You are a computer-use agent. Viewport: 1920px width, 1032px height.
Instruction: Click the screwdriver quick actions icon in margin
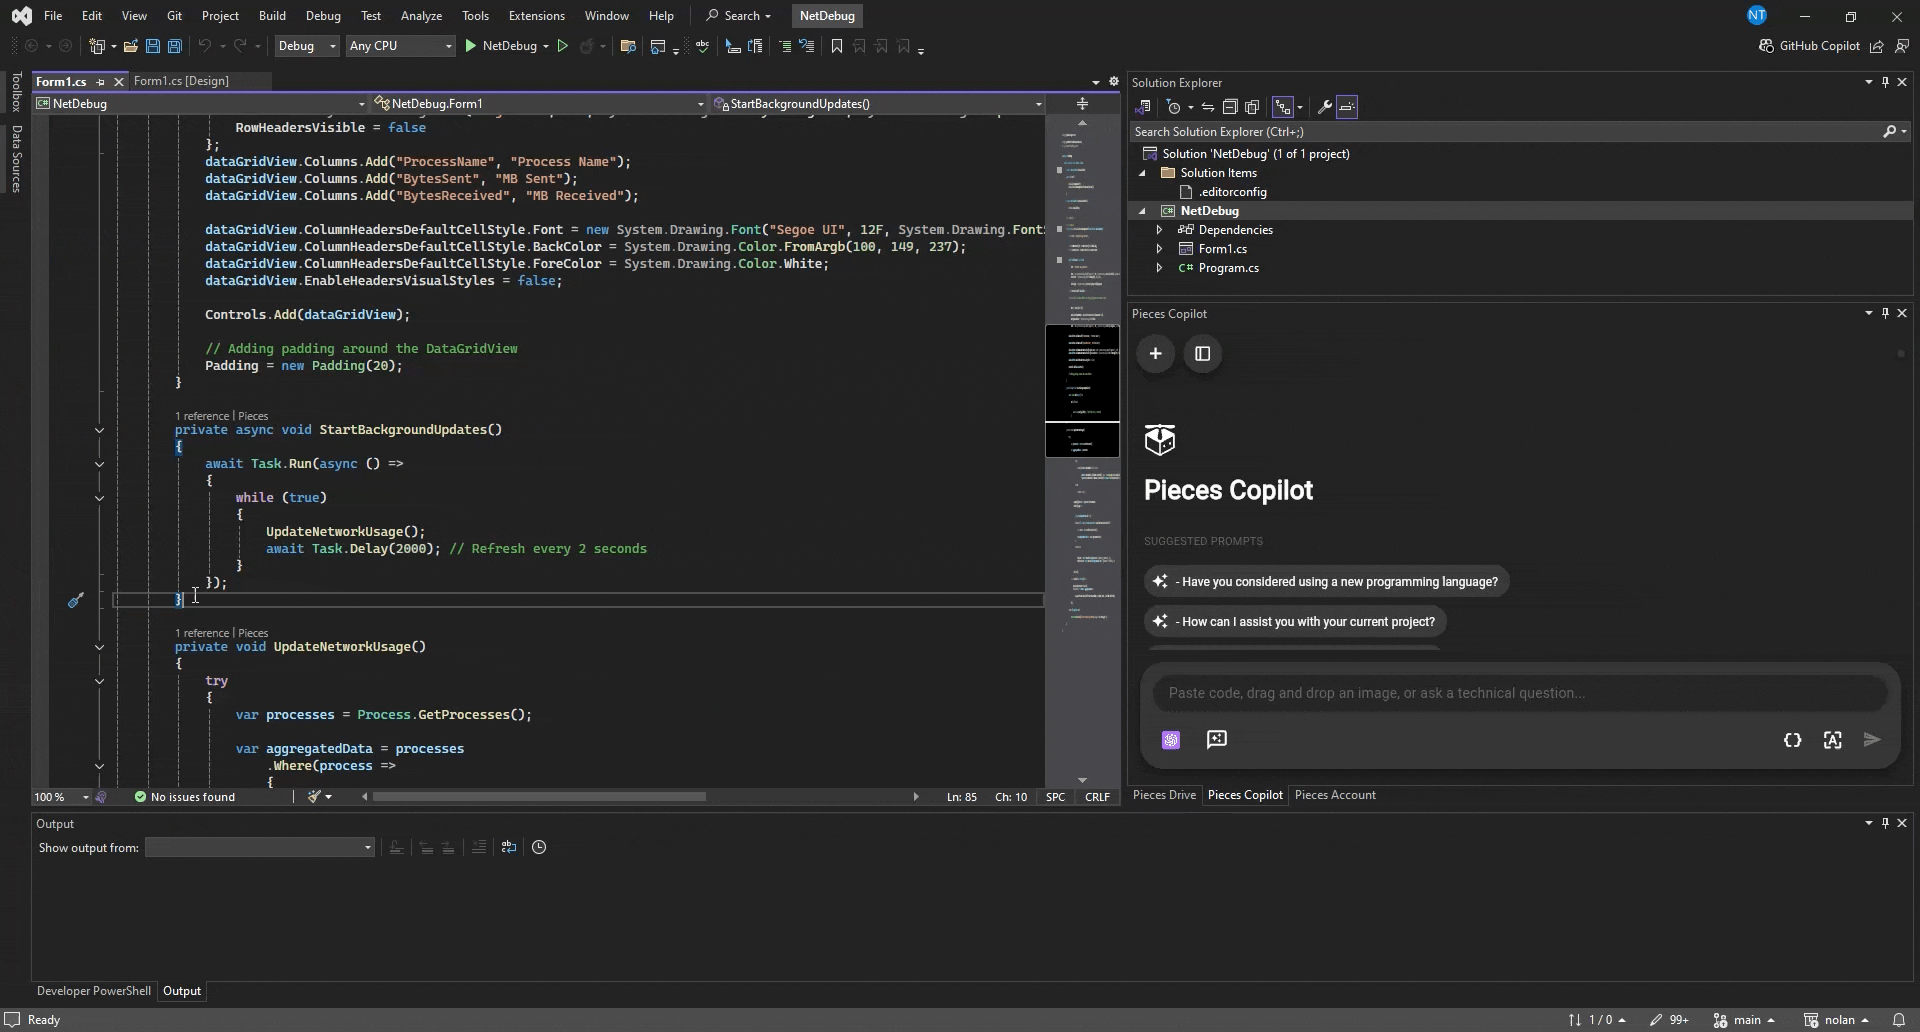[x=75, y=600]
